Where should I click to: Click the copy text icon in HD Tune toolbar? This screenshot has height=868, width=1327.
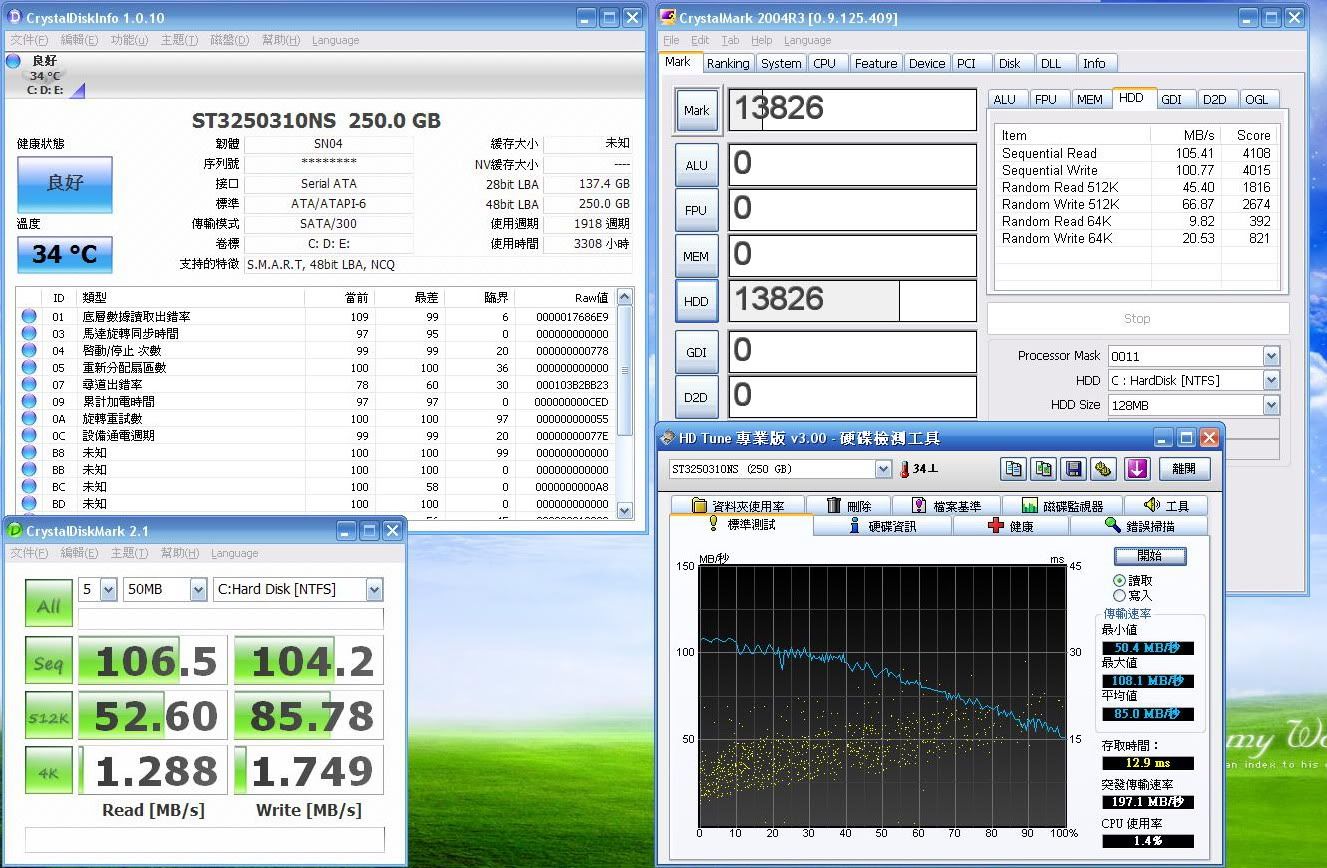[x=1014, y=469]
